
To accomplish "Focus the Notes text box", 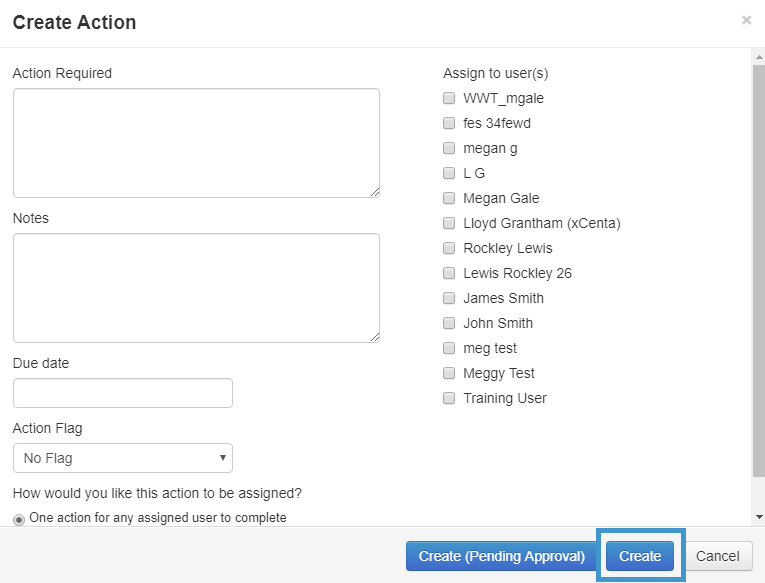I will [x=196, y=288].
